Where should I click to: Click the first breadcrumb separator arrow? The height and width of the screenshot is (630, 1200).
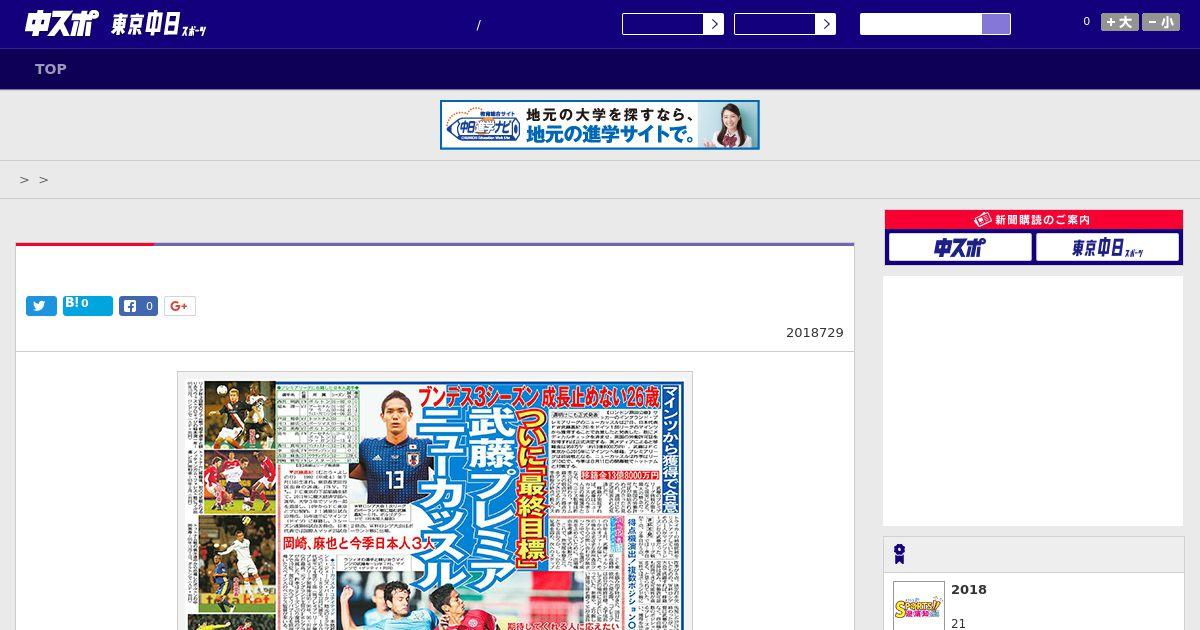(24, 180)
